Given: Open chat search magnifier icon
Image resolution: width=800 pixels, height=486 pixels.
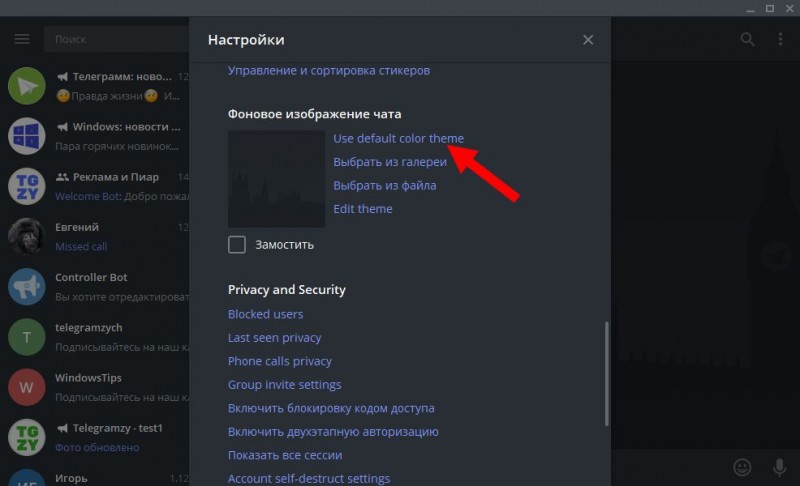Looking at the screenshot, I should [x=747, y=39].
